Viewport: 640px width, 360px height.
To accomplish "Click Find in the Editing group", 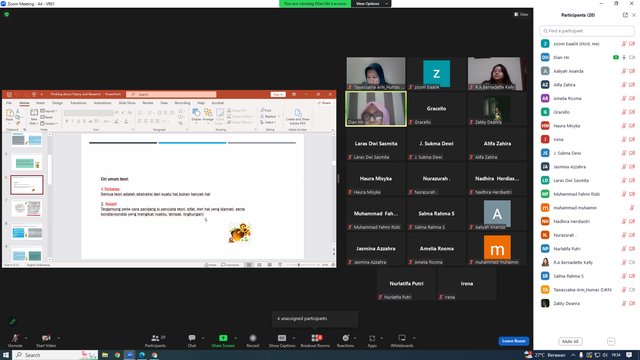I will coord(266,111).
